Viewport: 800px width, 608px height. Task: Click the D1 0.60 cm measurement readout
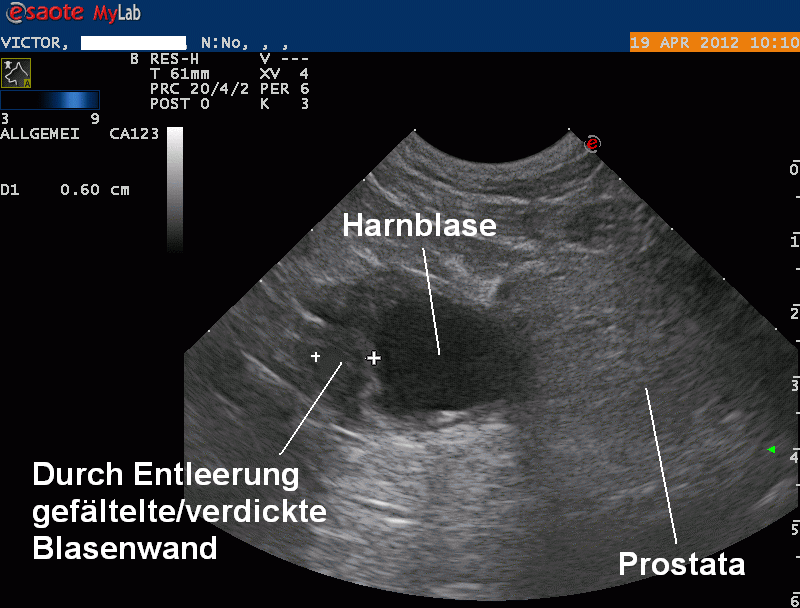point(65,190)
